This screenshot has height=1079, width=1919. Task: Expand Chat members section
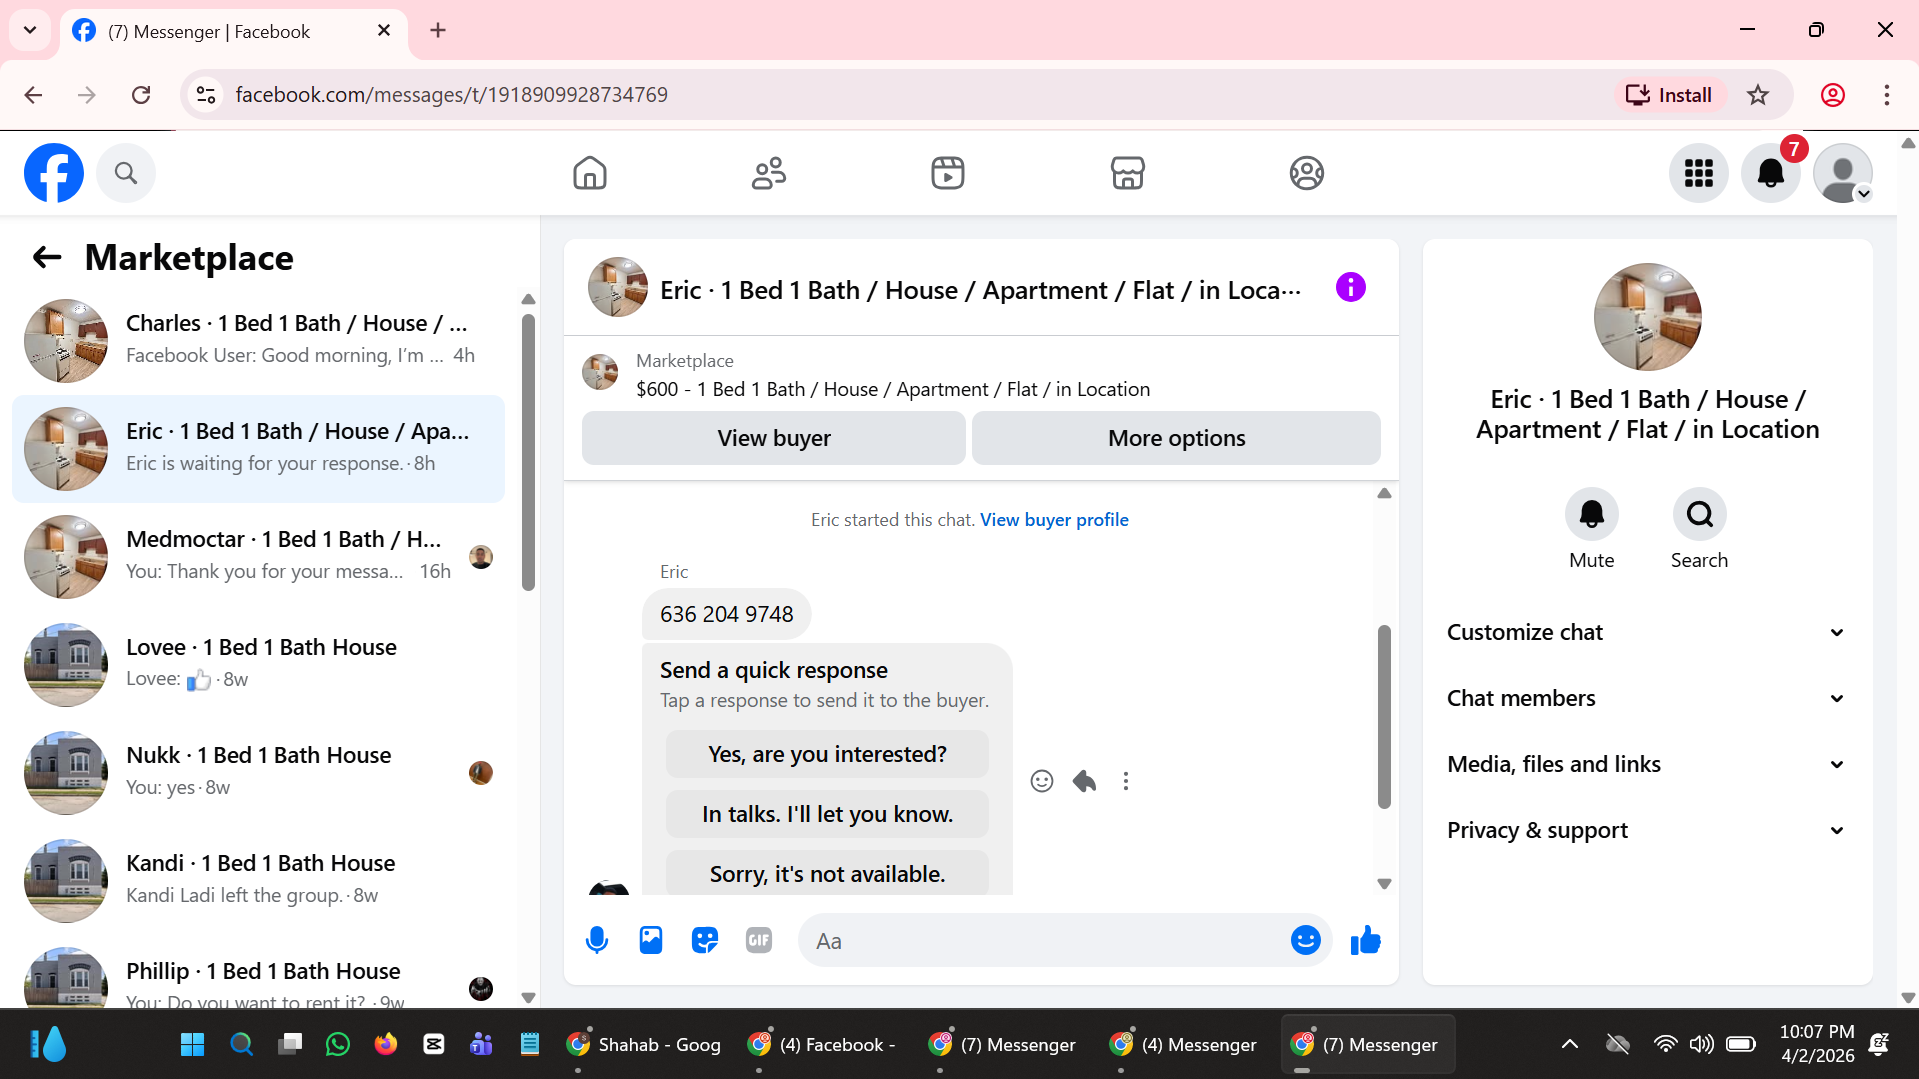click(1646, 698)
